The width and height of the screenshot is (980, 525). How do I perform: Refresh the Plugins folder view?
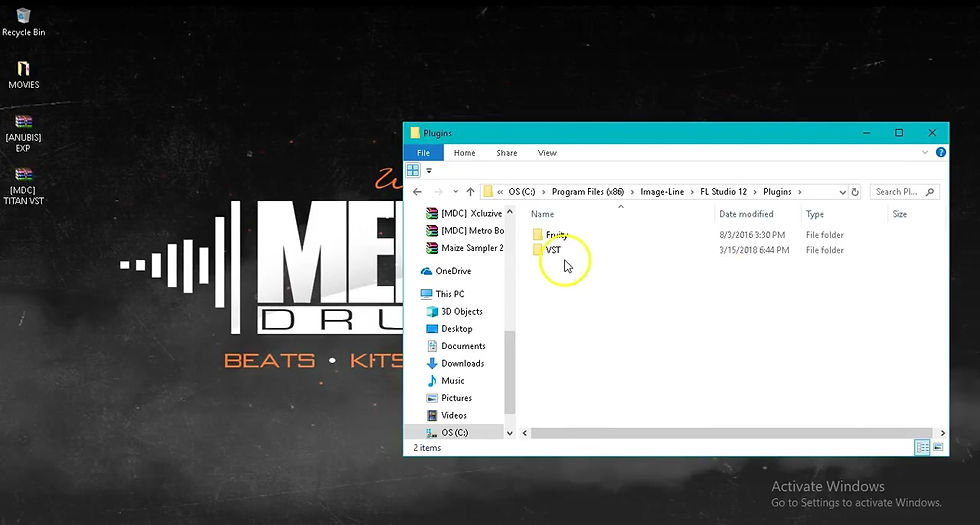point(855,192)
